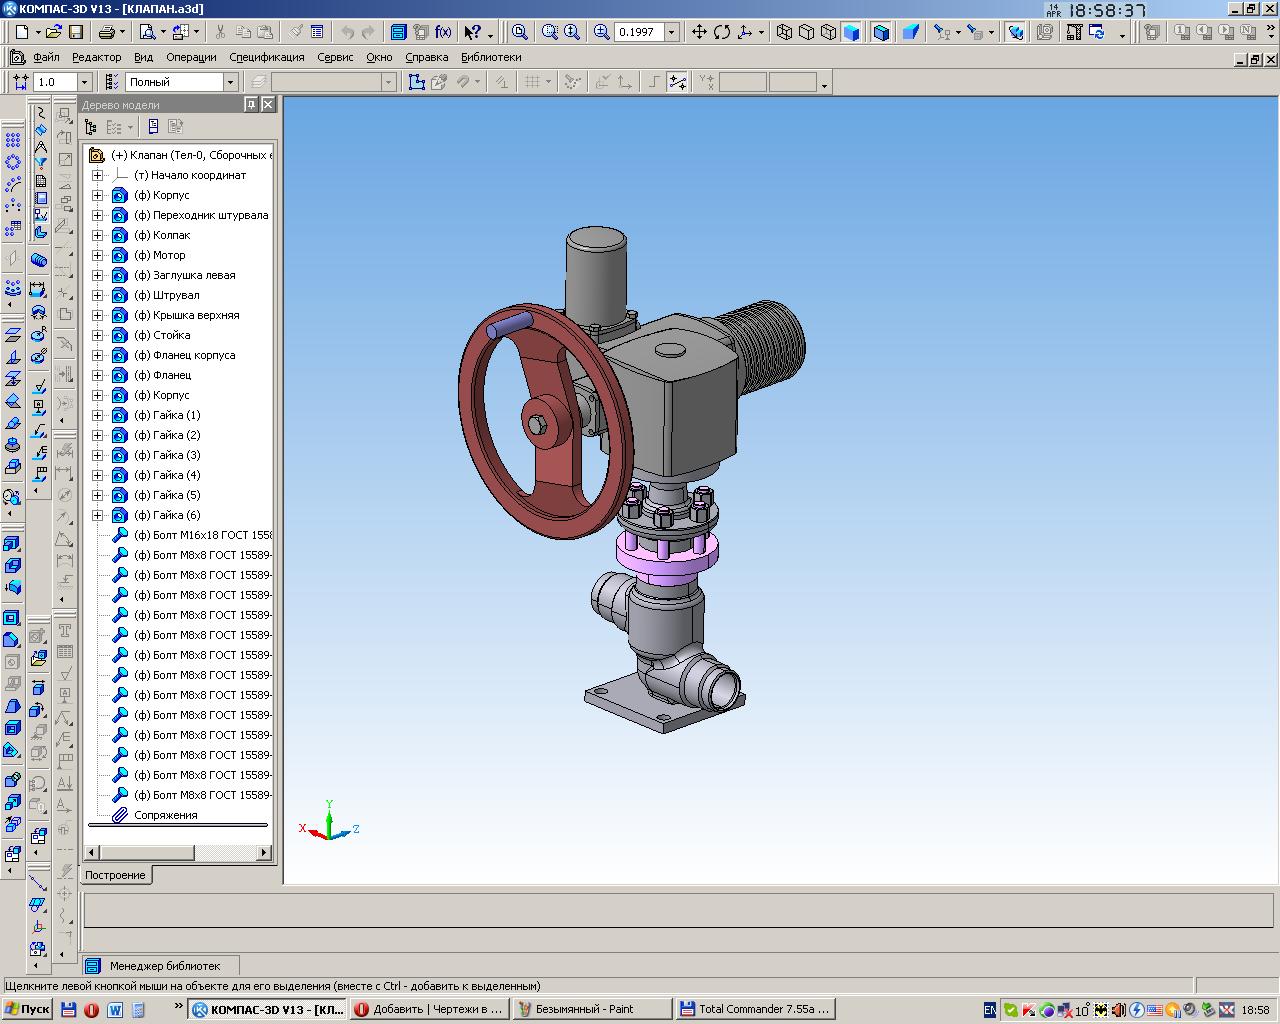Click the Пуск start button

click(x=28, y=1009)
